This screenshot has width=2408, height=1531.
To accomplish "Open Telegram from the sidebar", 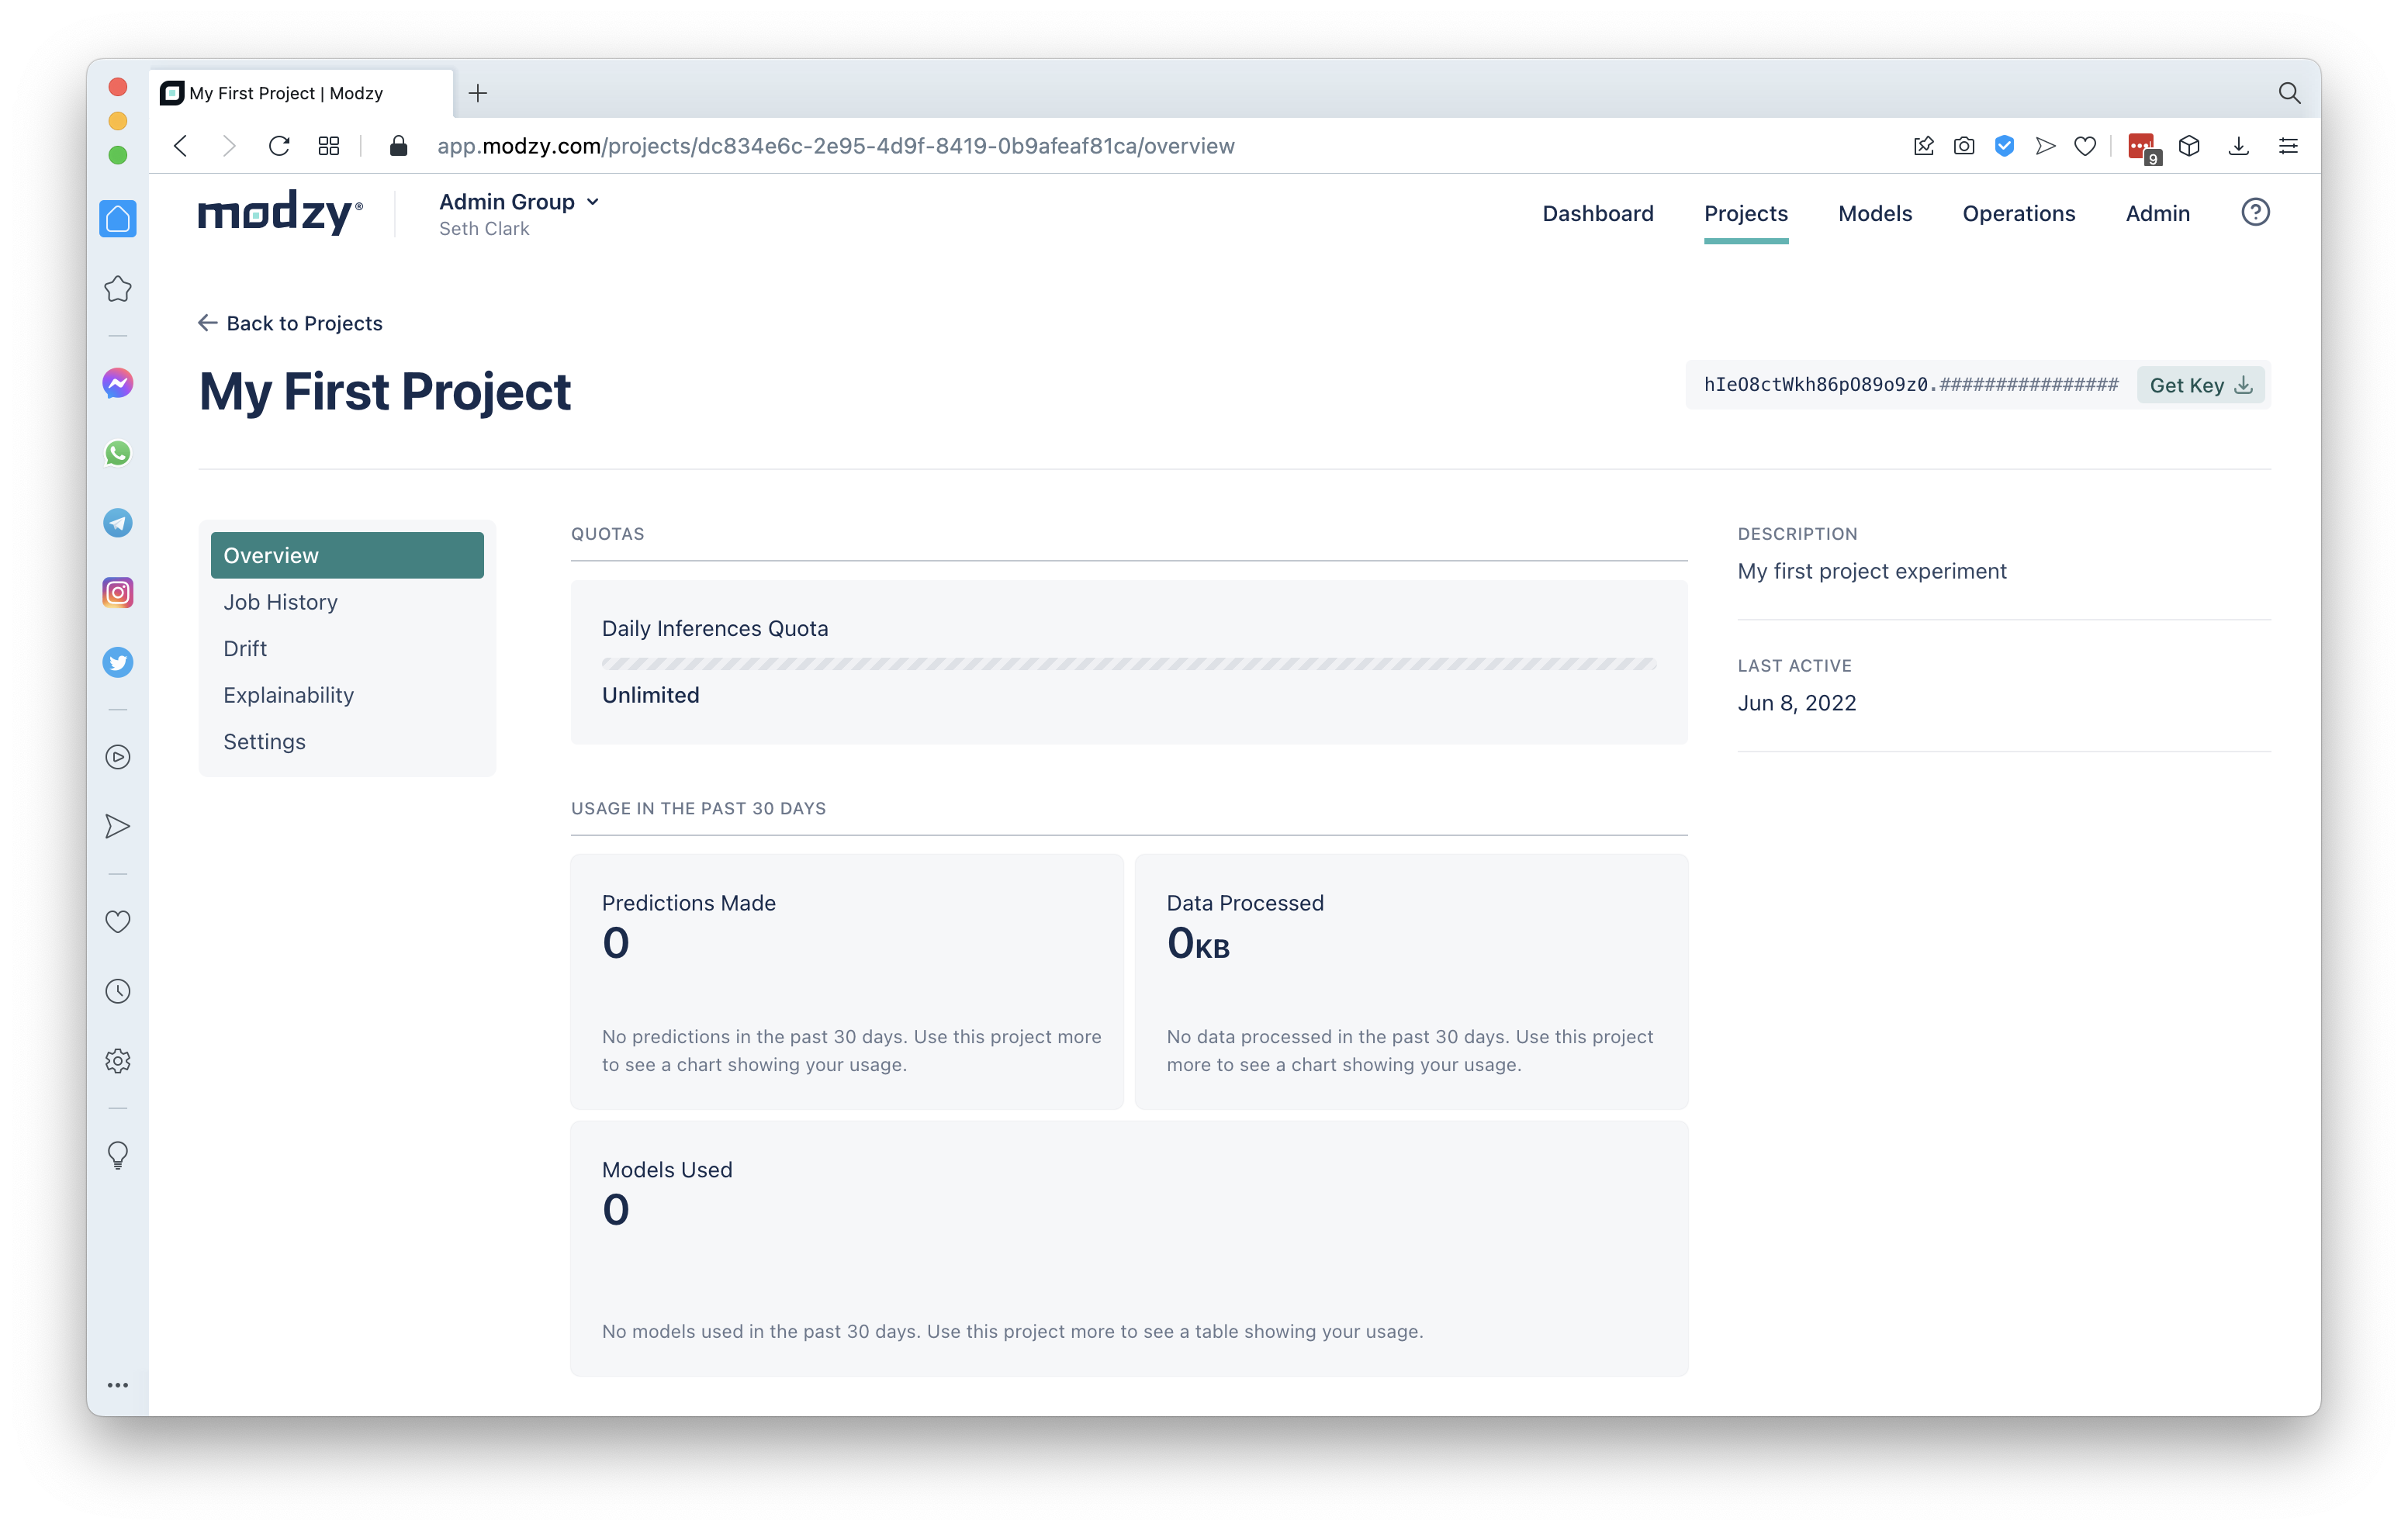I will 118,523.
